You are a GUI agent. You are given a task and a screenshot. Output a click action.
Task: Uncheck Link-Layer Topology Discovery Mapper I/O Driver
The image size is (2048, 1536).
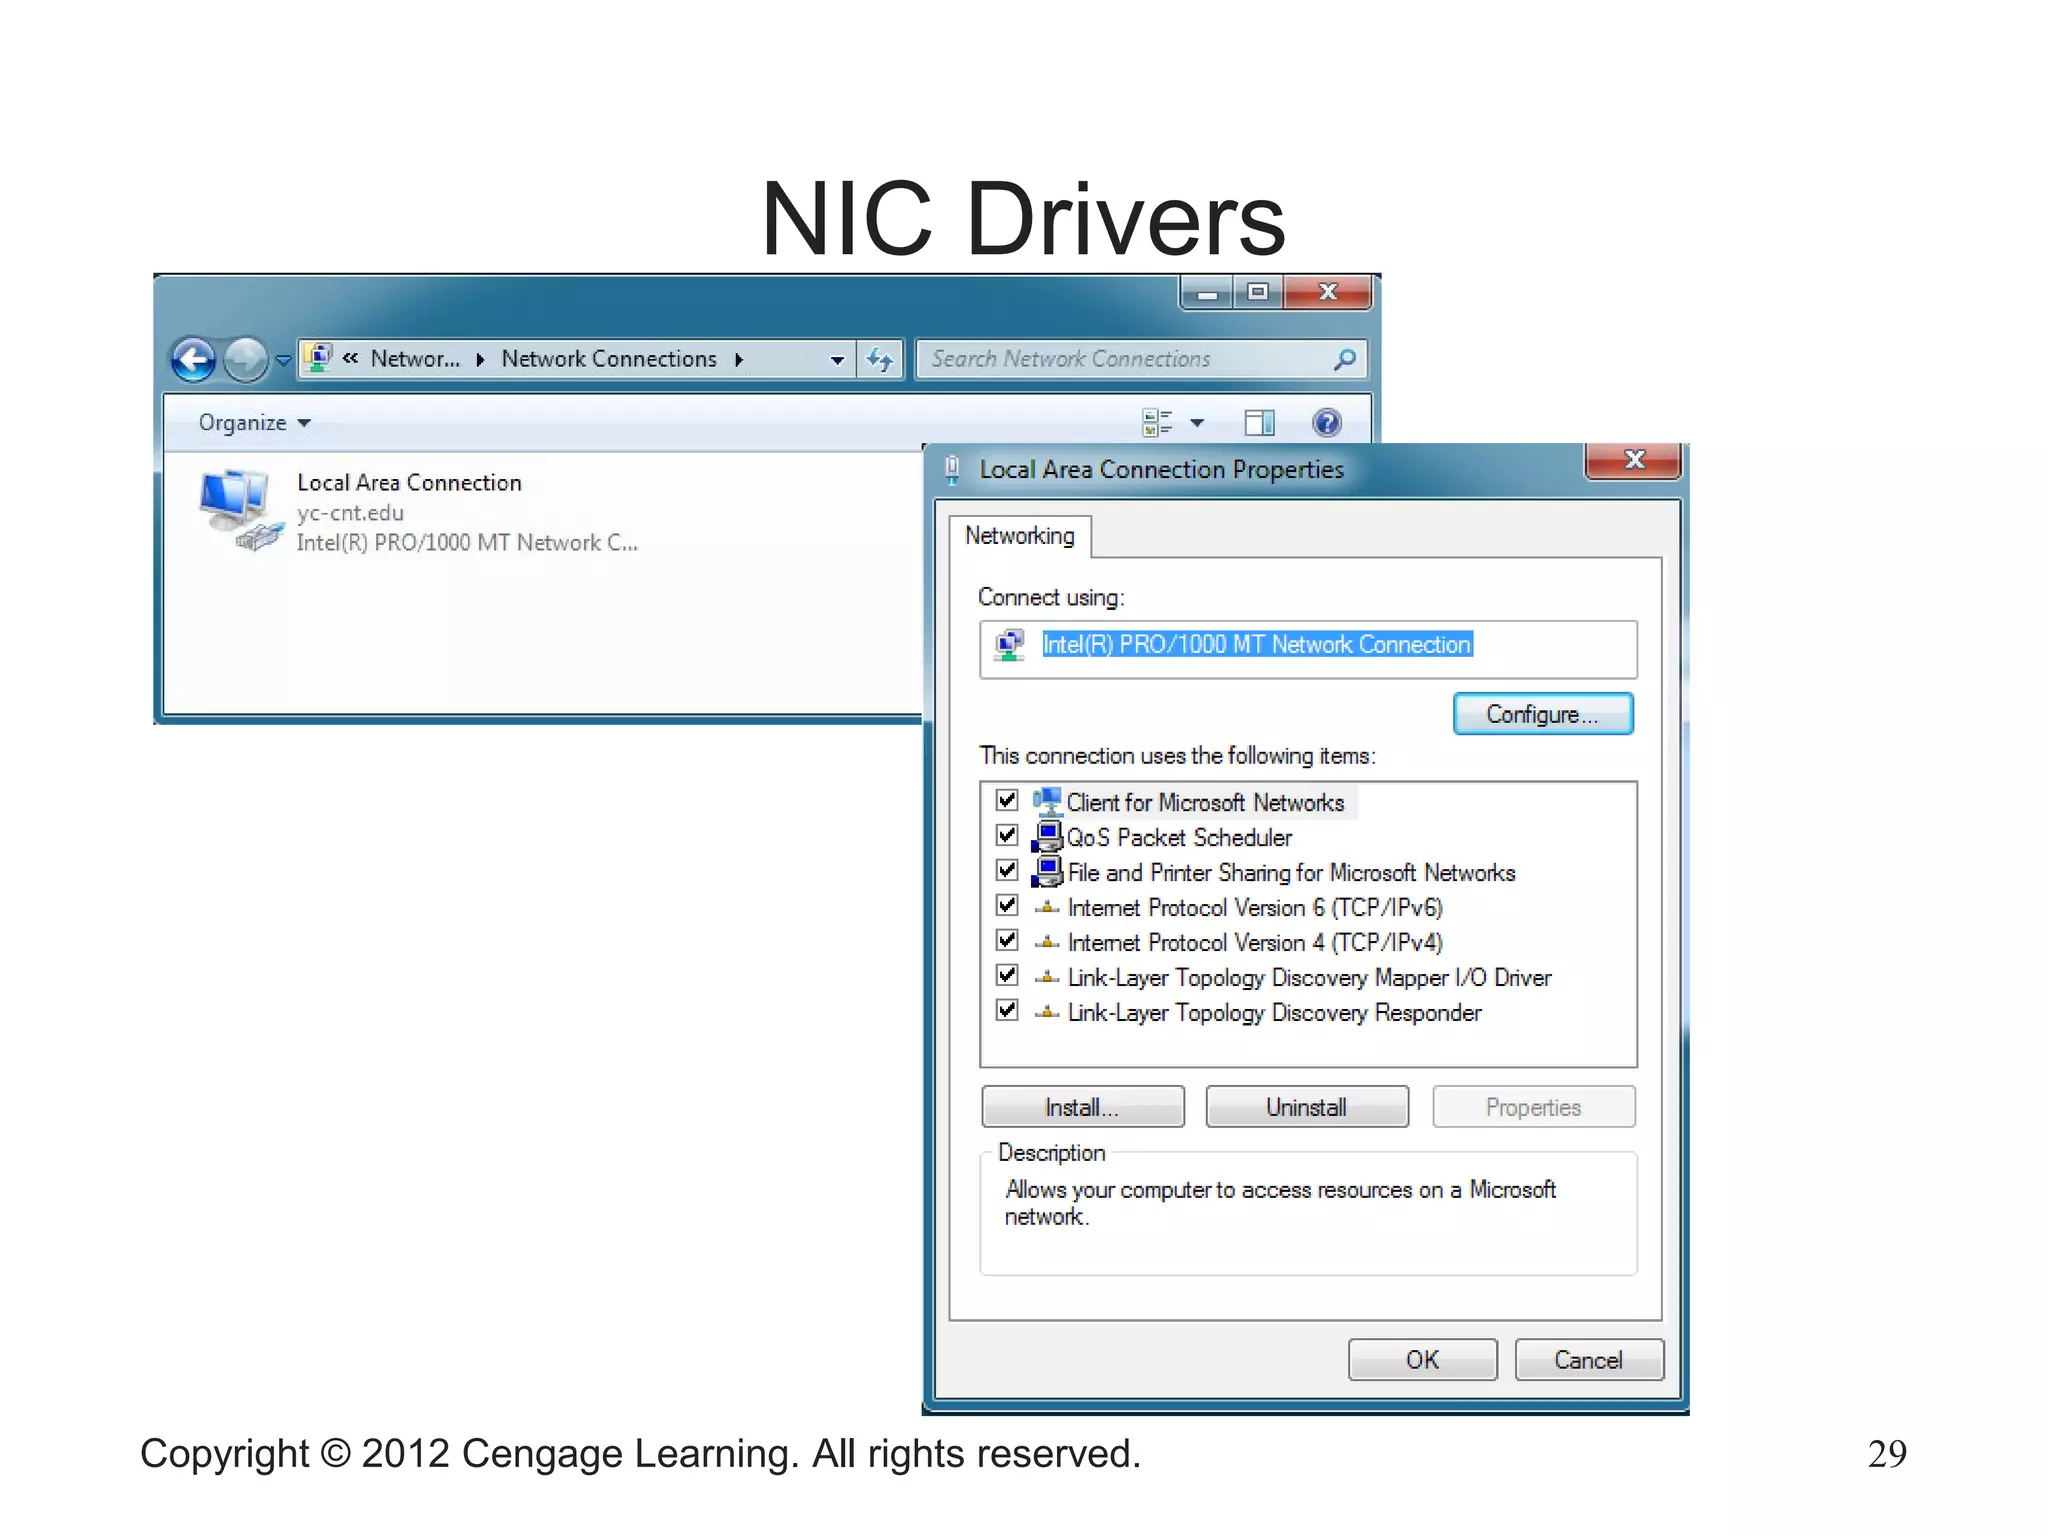1007,975
